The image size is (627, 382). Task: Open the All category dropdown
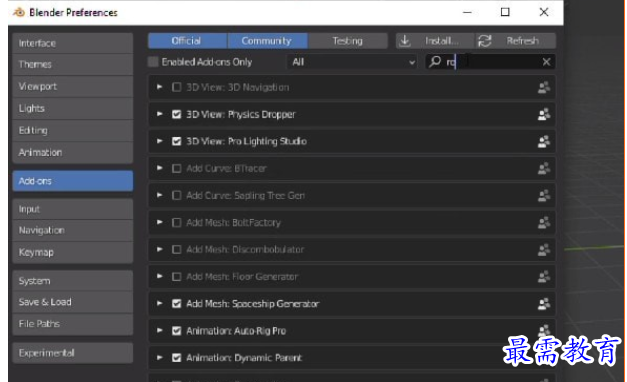(352, 62)
